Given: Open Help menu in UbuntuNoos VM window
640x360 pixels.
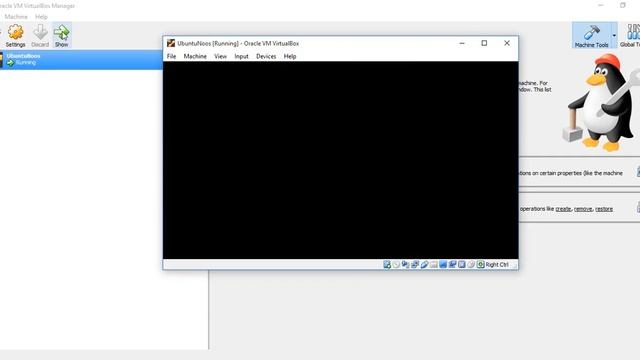Looking at the screenshot, I should coord(290,56).
